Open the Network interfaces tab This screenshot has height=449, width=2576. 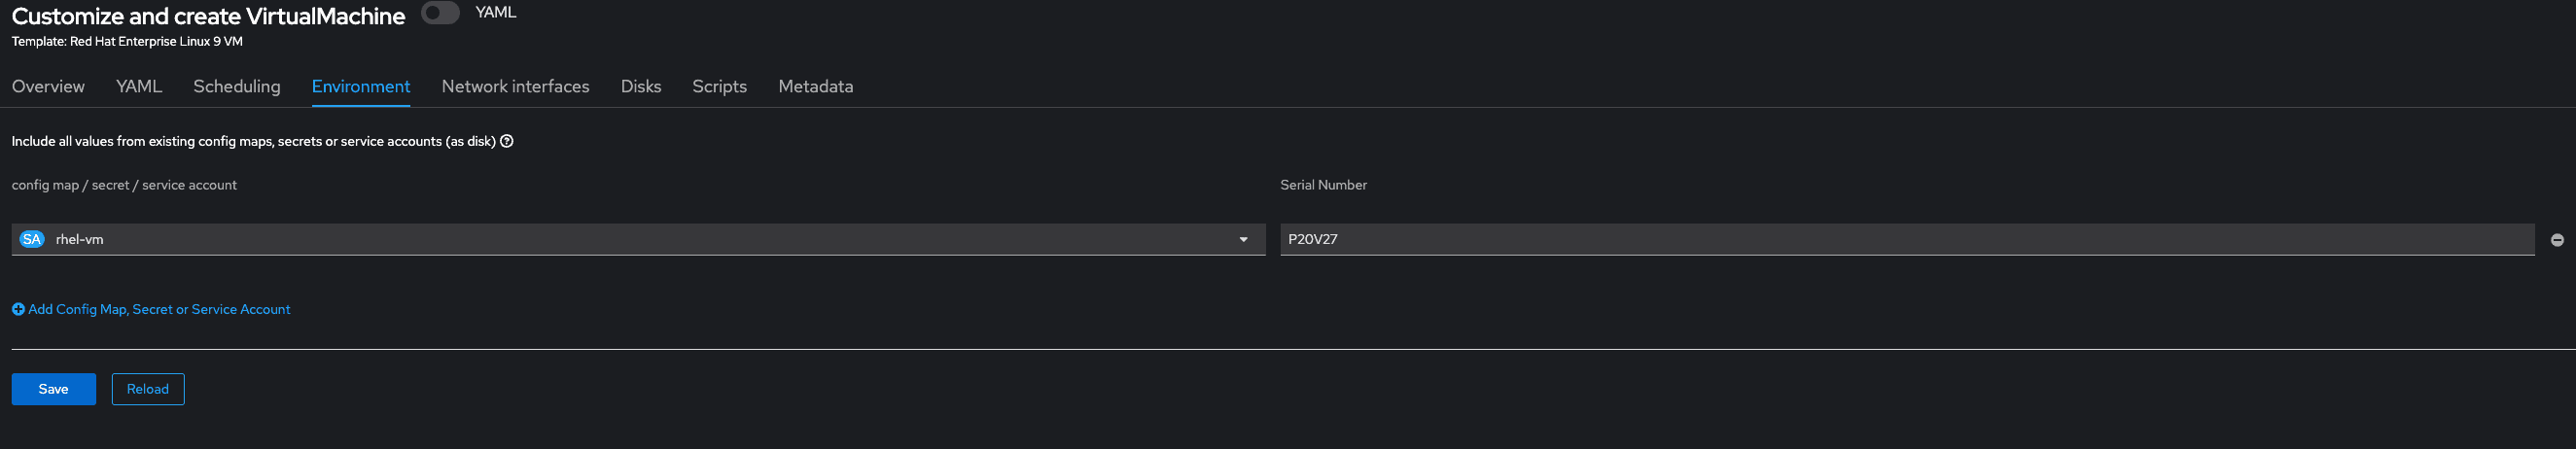[515, 87]
